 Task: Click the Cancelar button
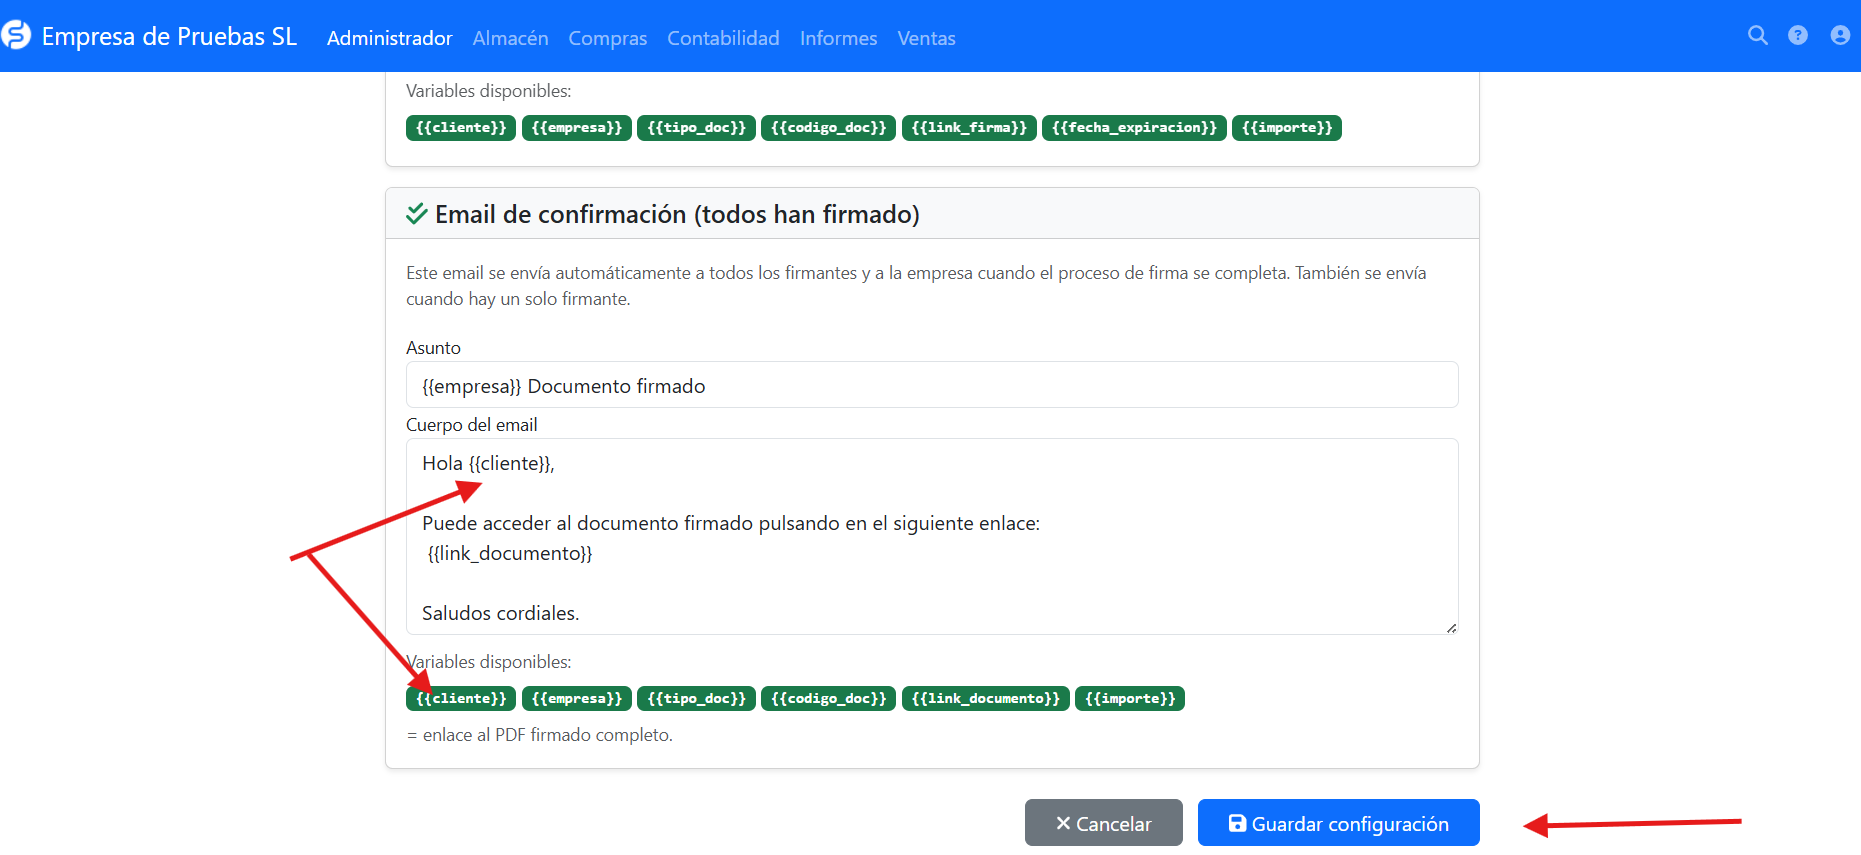1103,823
